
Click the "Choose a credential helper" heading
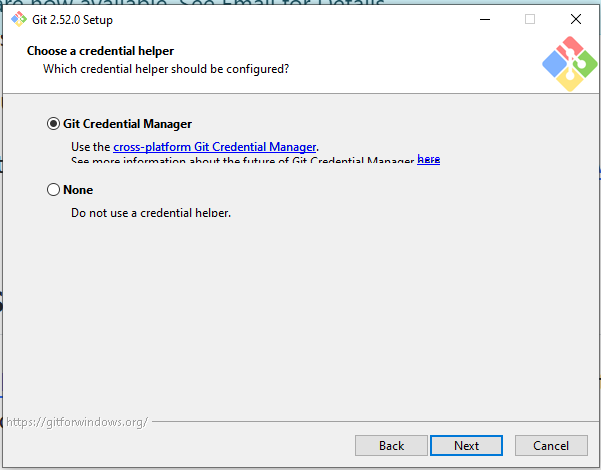[x=100, y=50]
